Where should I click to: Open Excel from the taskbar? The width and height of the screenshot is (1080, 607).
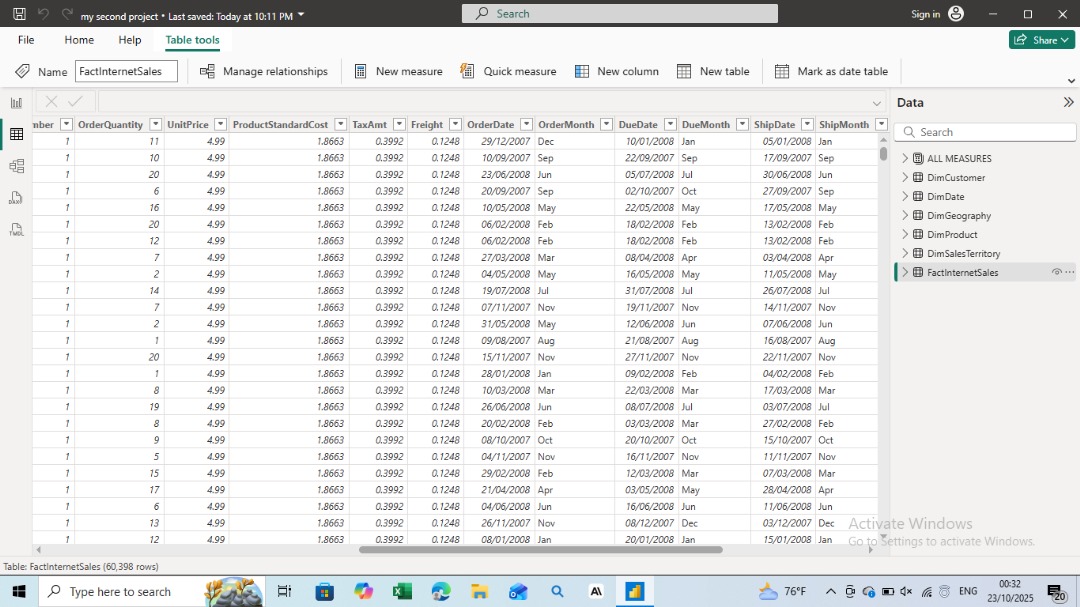402,591
